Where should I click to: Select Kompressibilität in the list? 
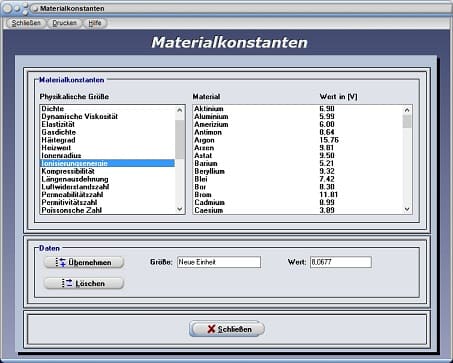pyautogui.click(x=107, y=171)
